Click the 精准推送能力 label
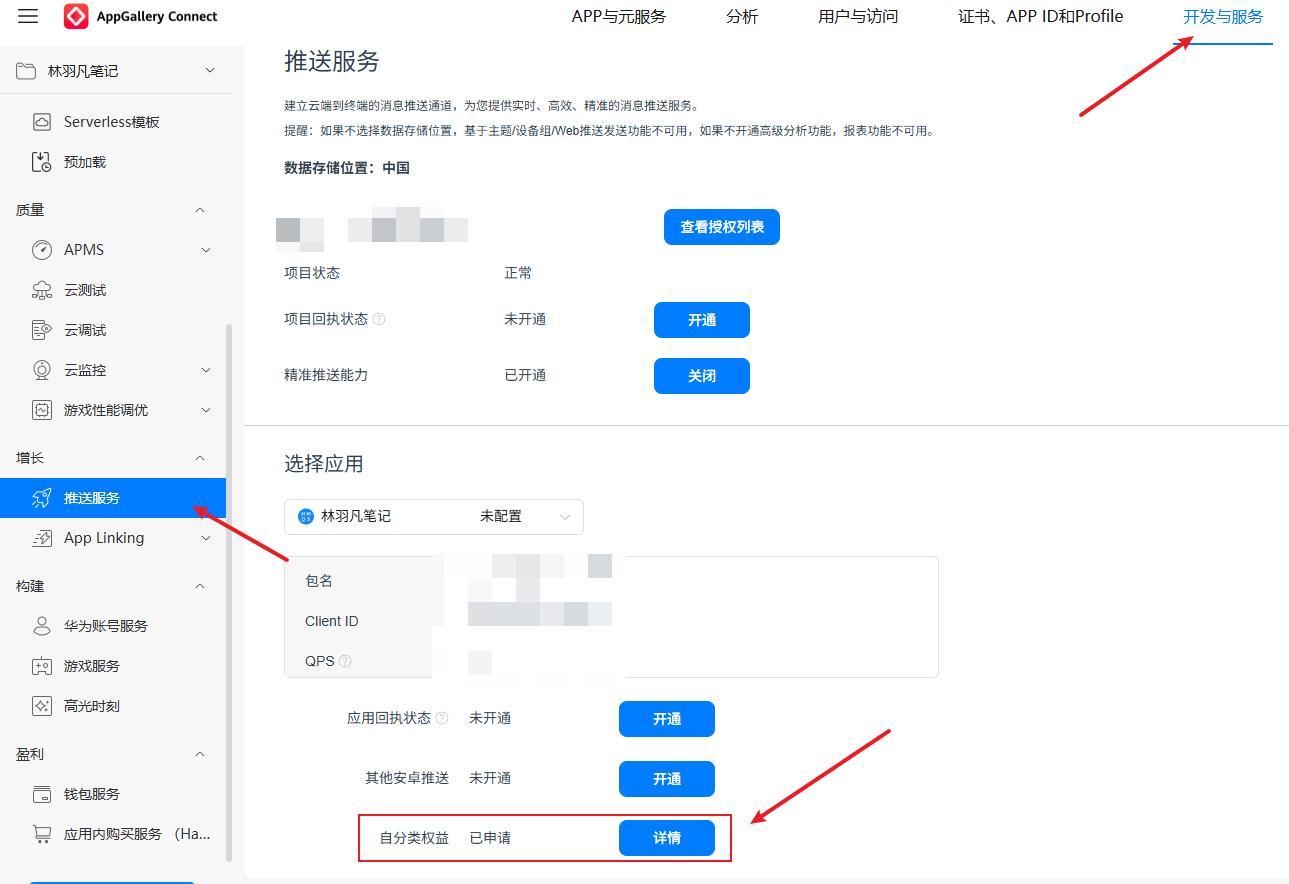 326,375
